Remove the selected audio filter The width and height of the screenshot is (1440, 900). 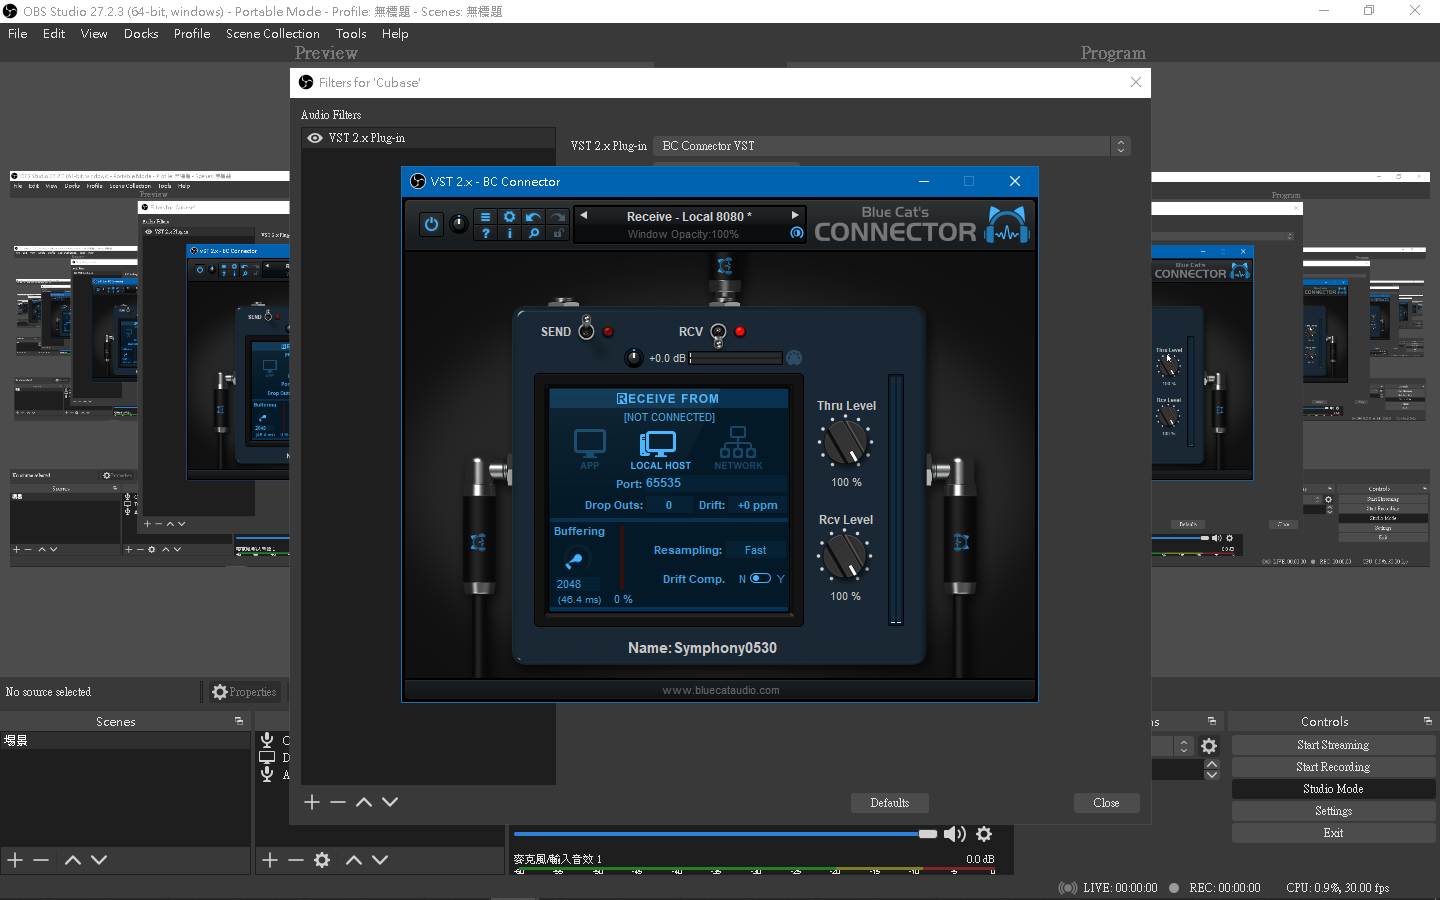338,802
